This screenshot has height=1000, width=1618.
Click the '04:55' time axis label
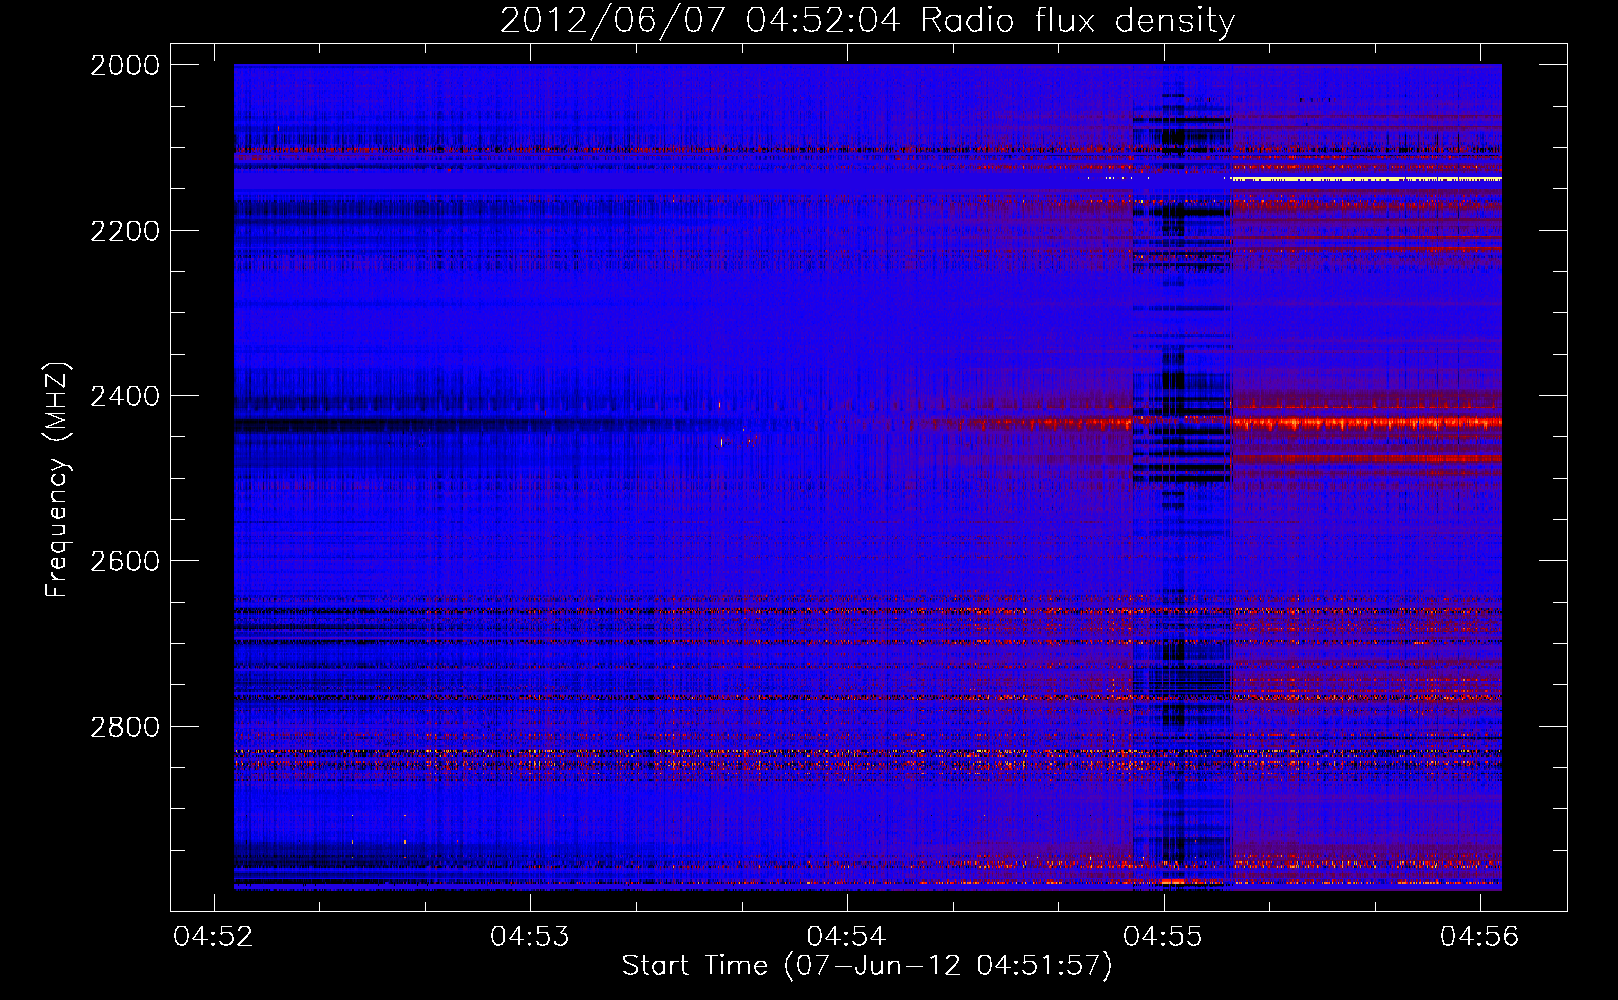(x=1162, y=936)
